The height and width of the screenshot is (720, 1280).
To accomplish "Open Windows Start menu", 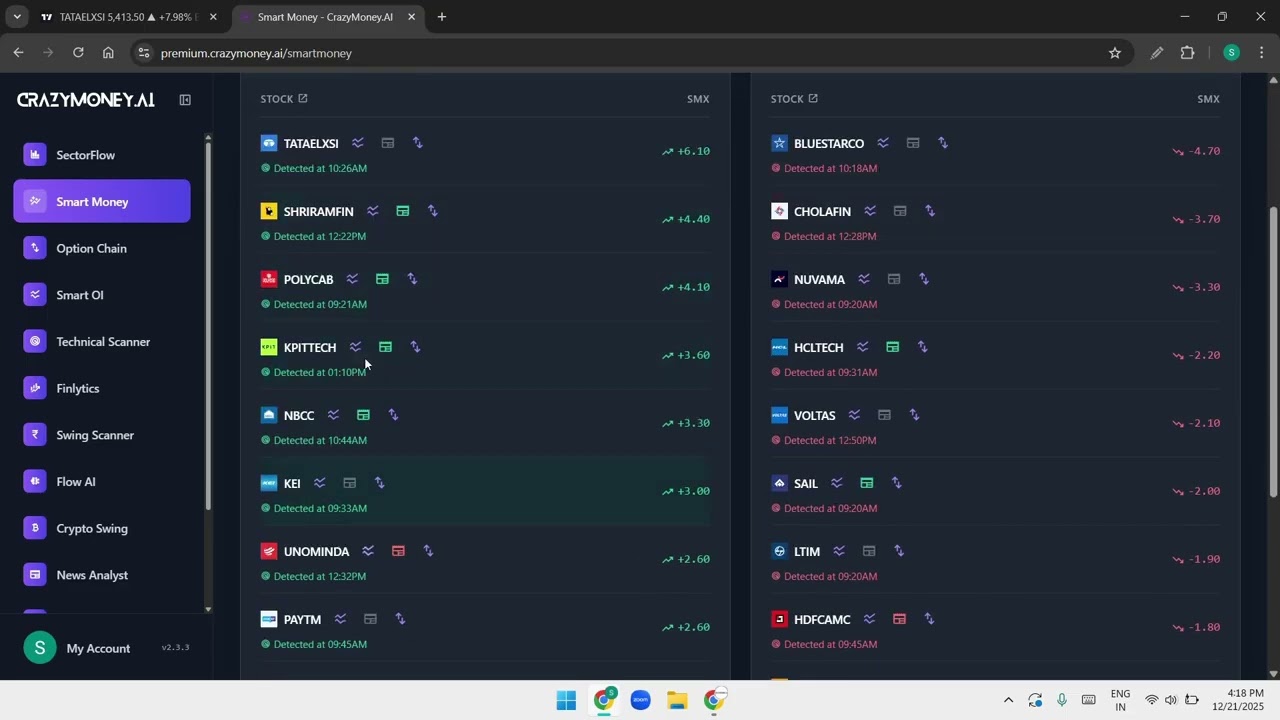I will coord(566,700).
